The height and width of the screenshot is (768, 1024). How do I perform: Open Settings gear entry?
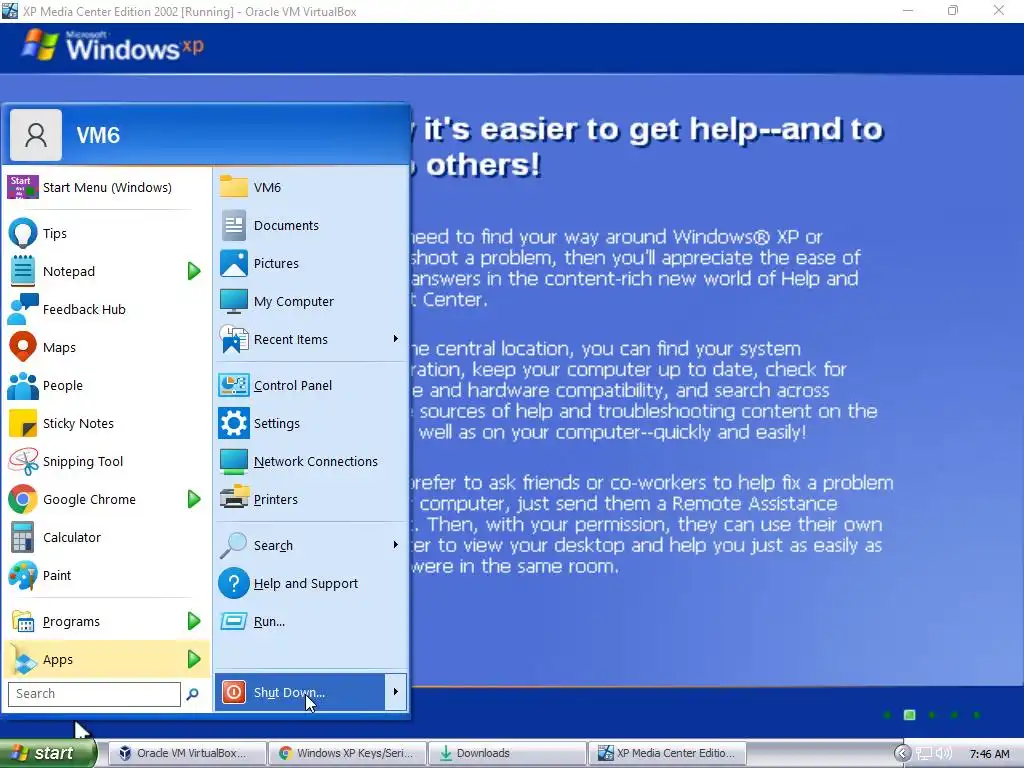point(310,423)
